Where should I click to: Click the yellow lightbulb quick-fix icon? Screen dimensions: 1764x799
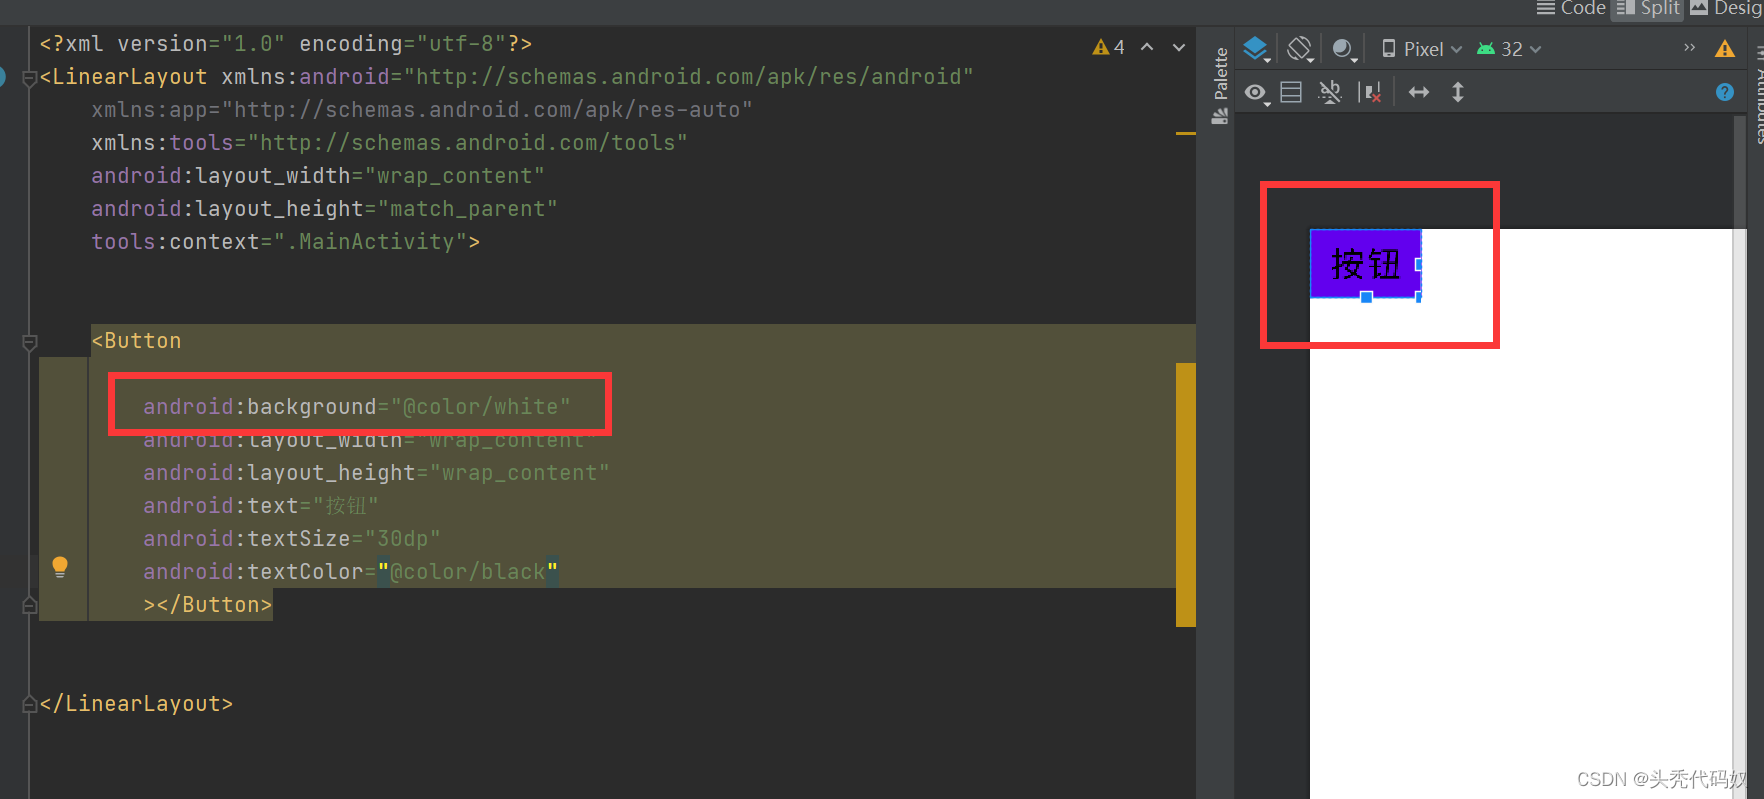click(60, 567)
